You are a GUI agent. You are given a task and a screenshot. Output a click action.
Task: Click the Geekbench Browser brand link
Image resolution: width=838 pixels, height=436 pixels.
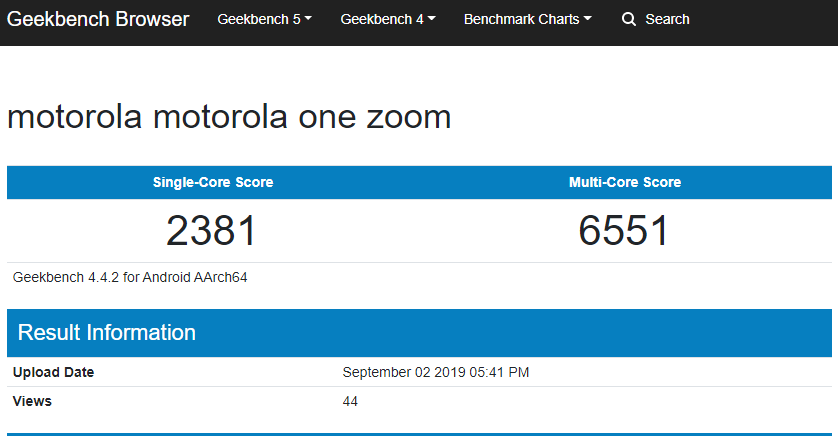pos(98,19)
